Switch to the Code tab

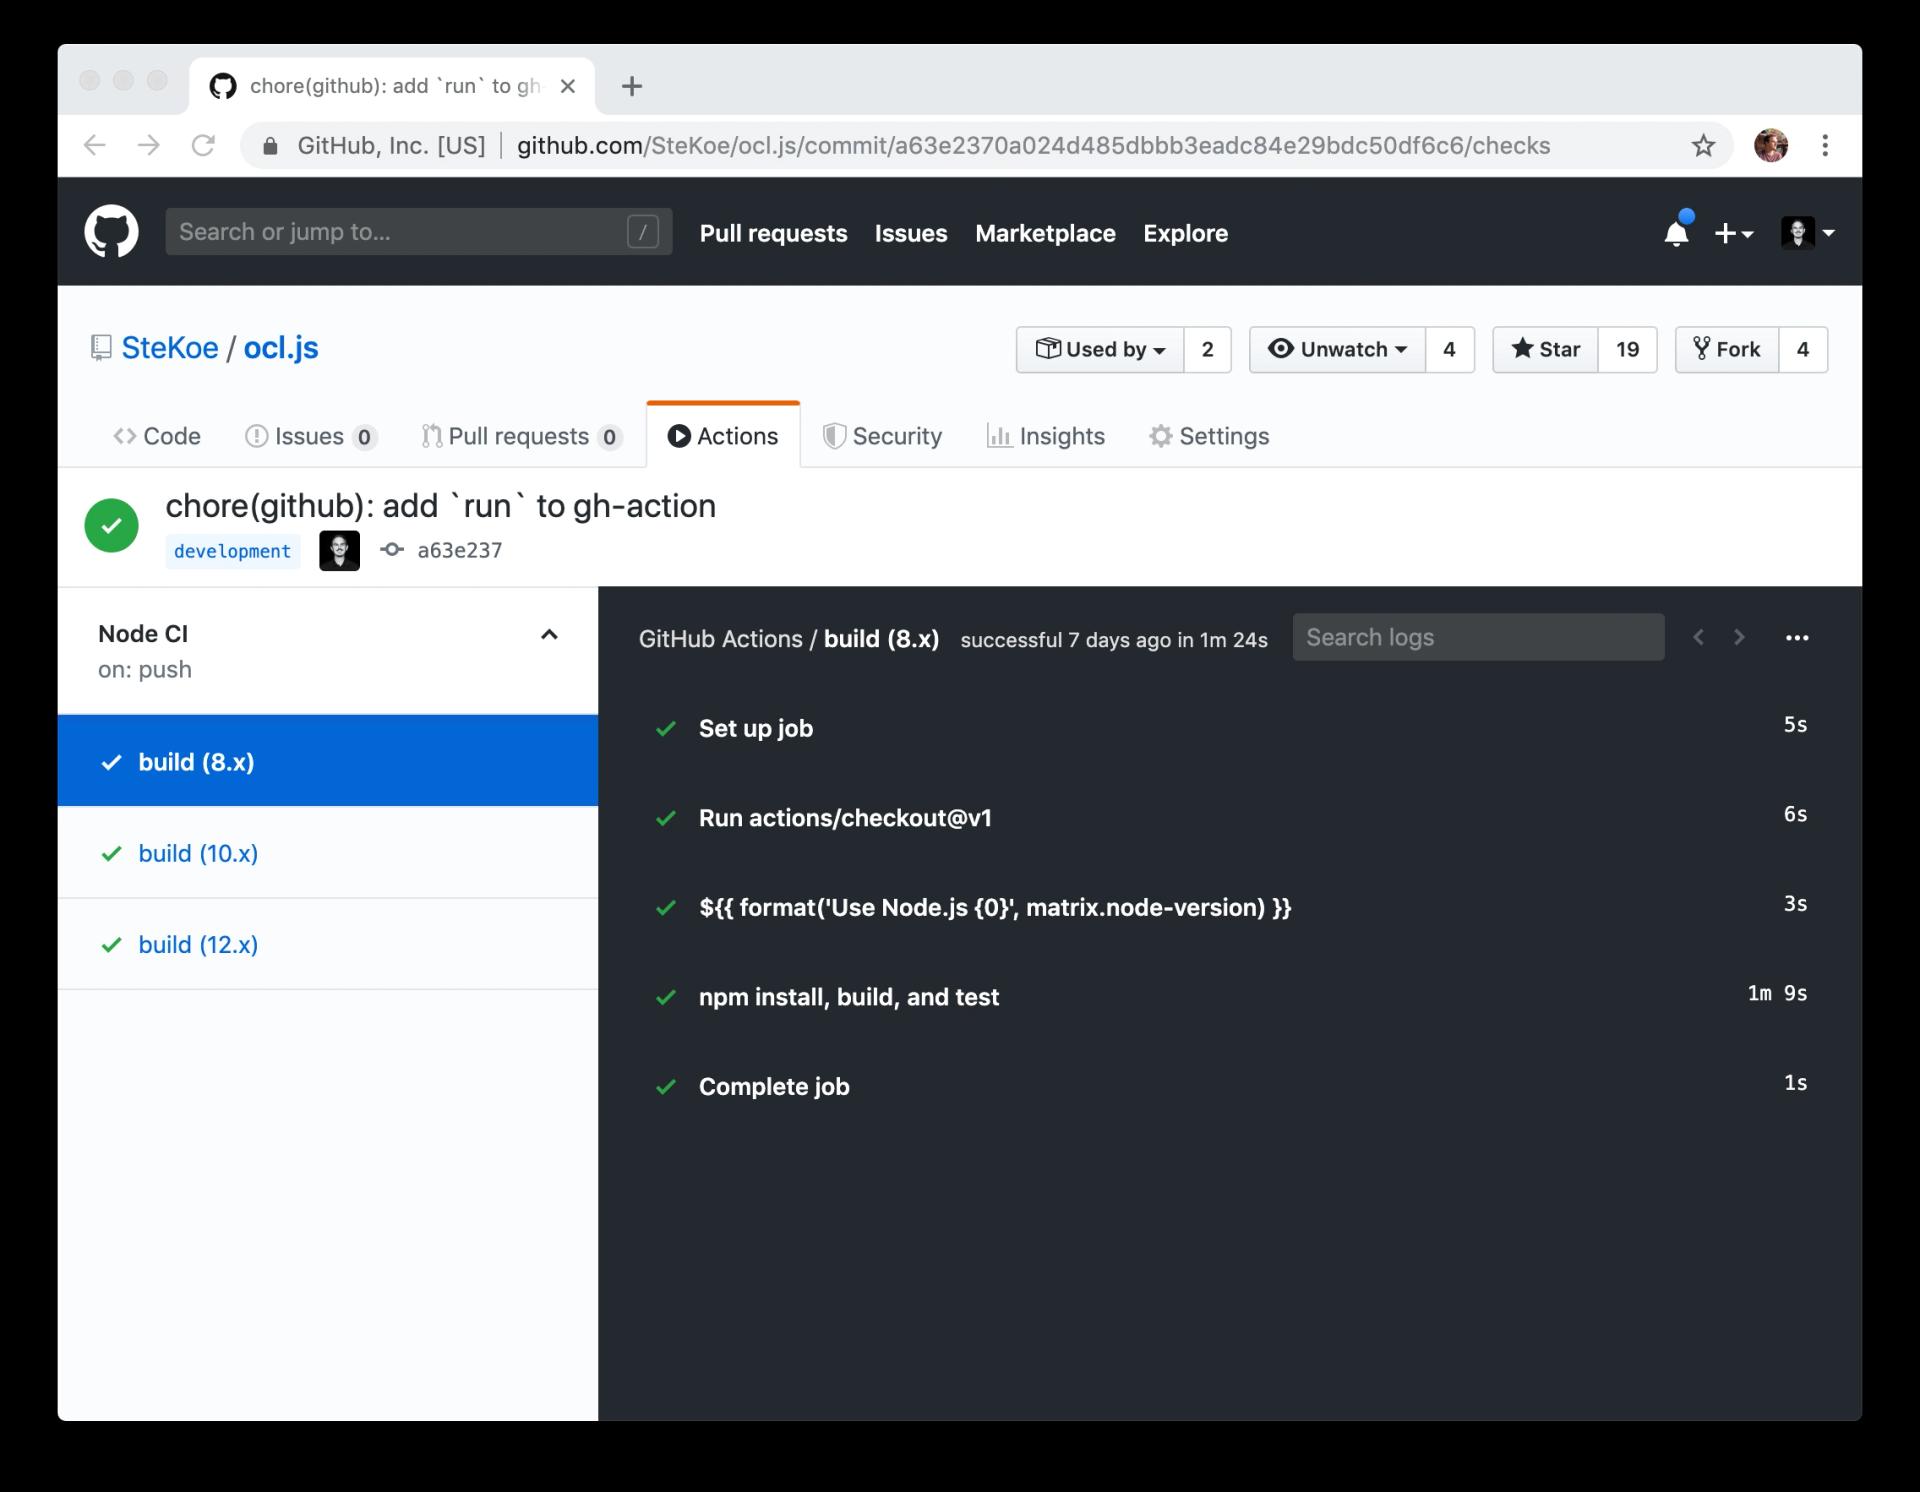157,436
